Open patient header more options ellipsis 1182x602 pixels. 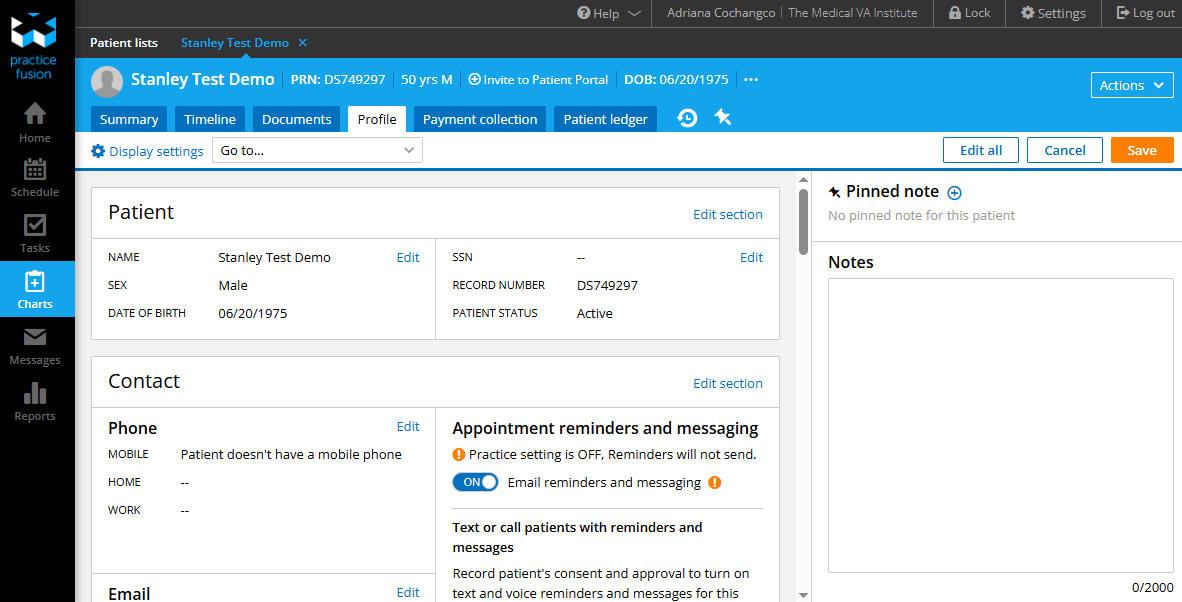point(751,79)
